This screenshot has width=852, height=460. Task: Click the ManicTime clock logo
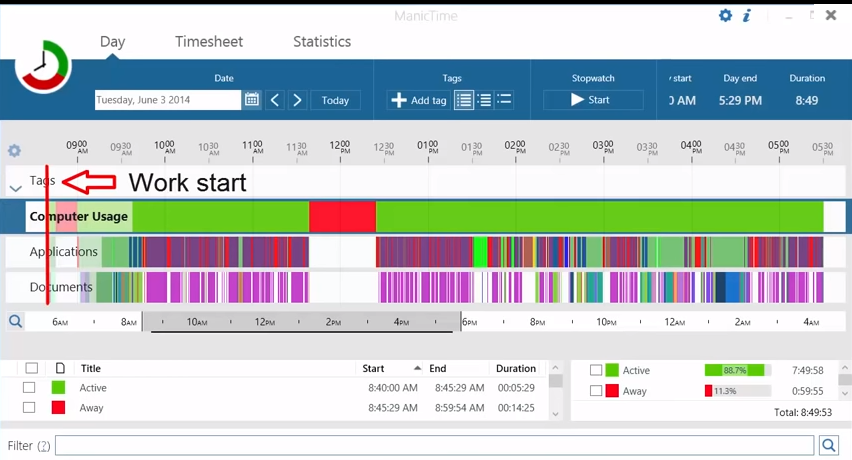point(43,66)
